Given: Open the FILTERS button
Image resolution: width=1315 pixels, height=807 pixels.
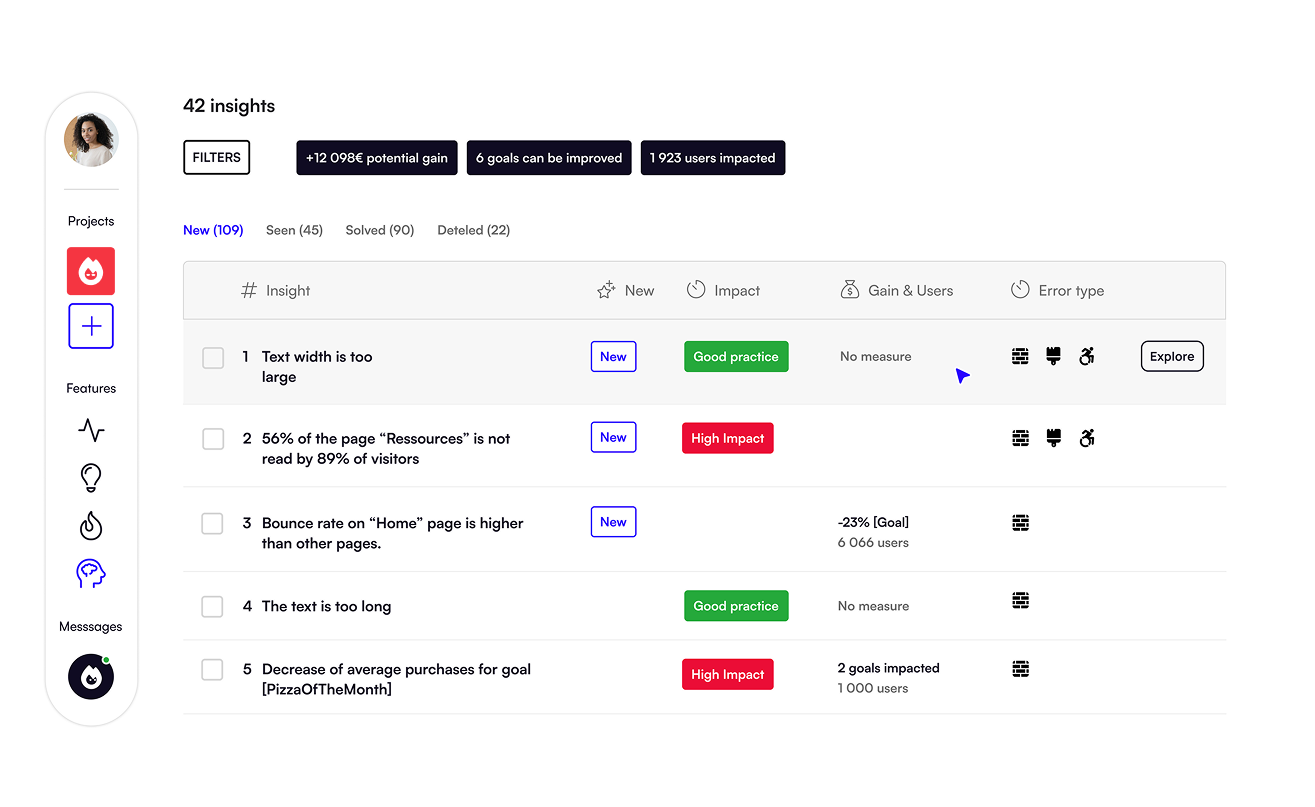Looking at the screenshot, I should tap(216, 157).
